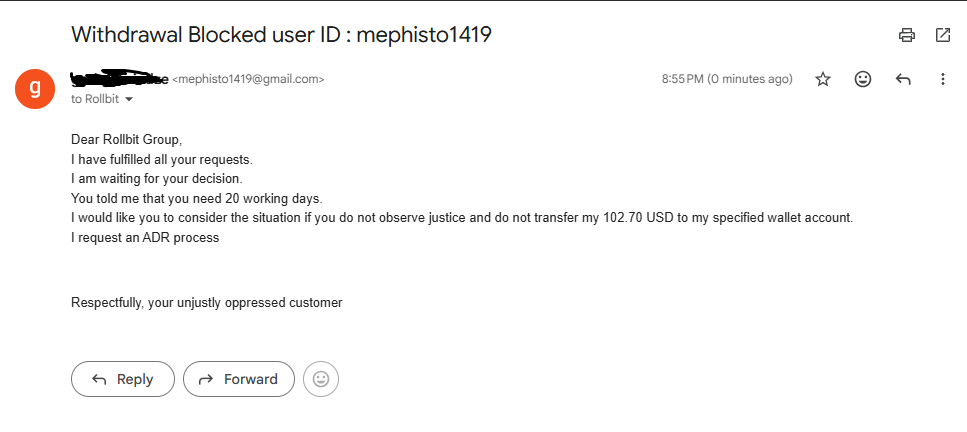Click the "to Rollbit" recipient text
Screen dimensions: 967x432
[x=95, y=100]
